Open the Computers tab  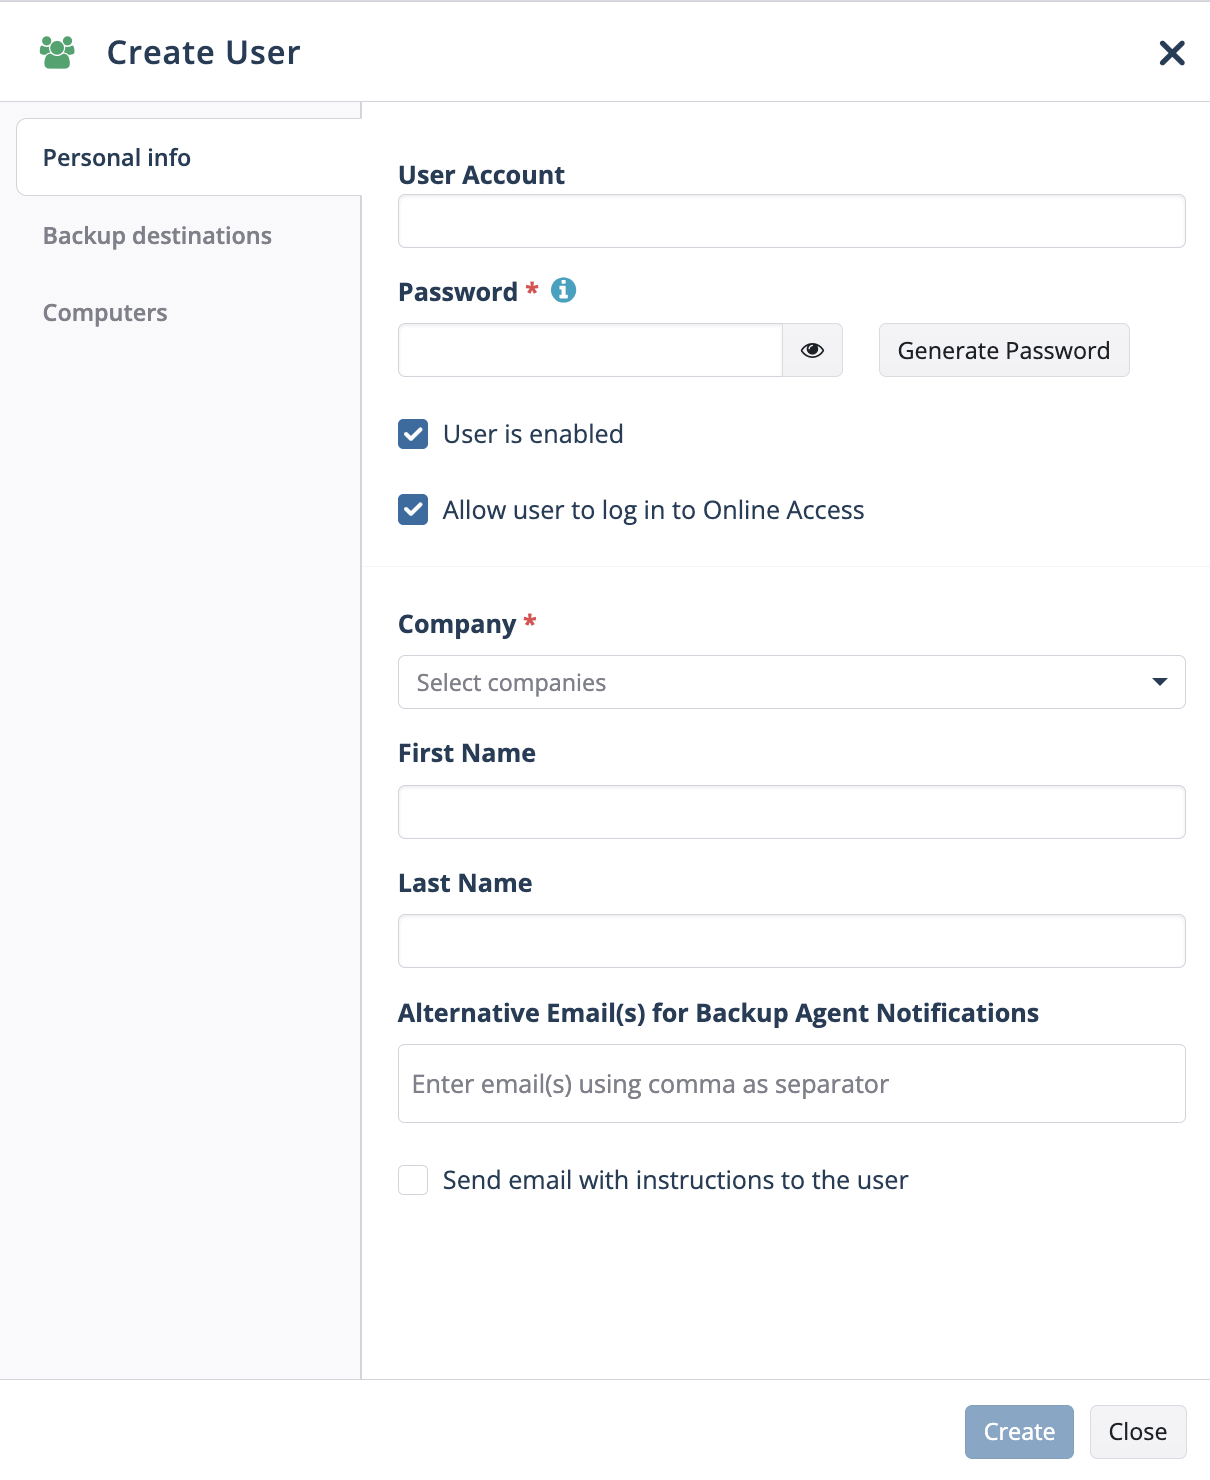pos(105,313)
